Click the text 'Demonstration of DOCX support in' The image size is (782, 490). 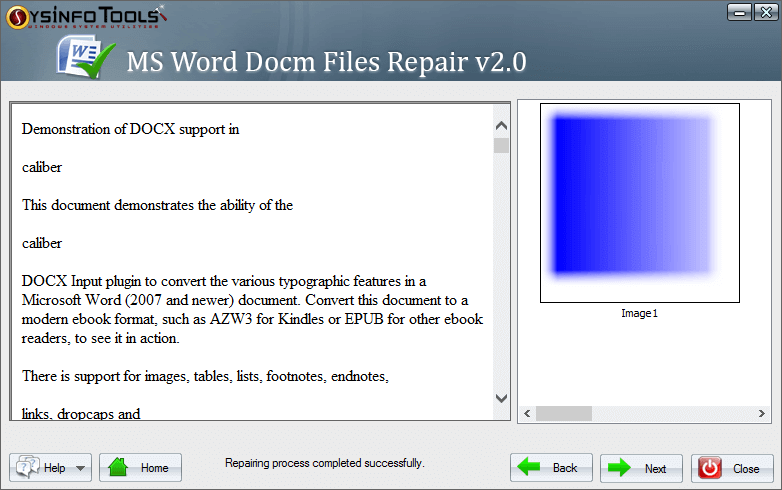click(x=131, y=129)
